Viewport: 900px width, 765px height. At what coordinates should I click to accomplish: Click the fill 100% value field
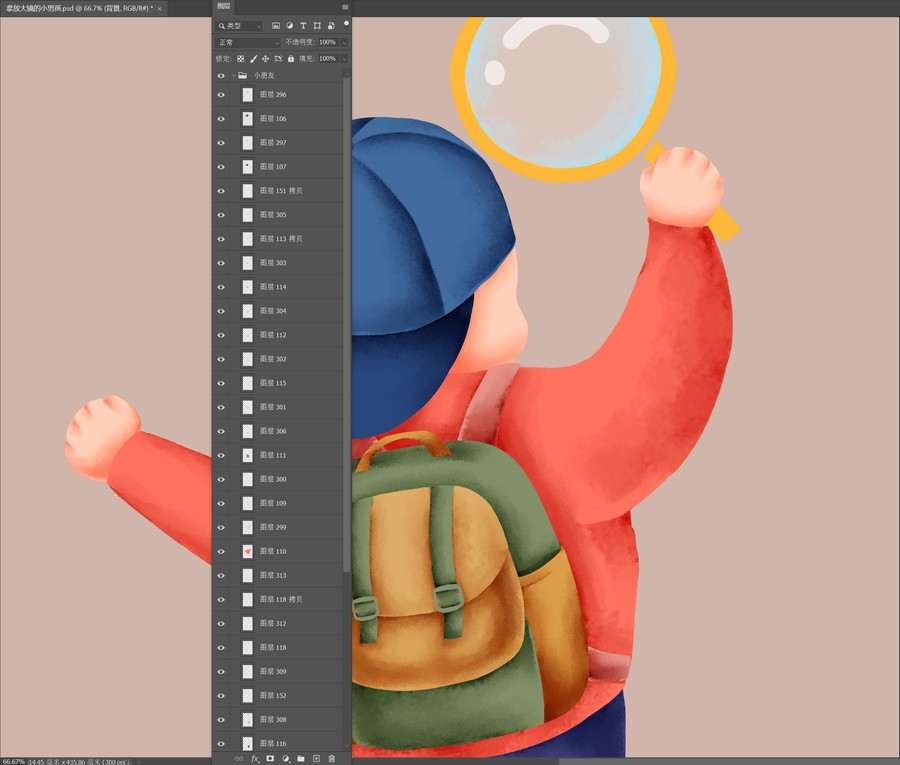point(328,59)
